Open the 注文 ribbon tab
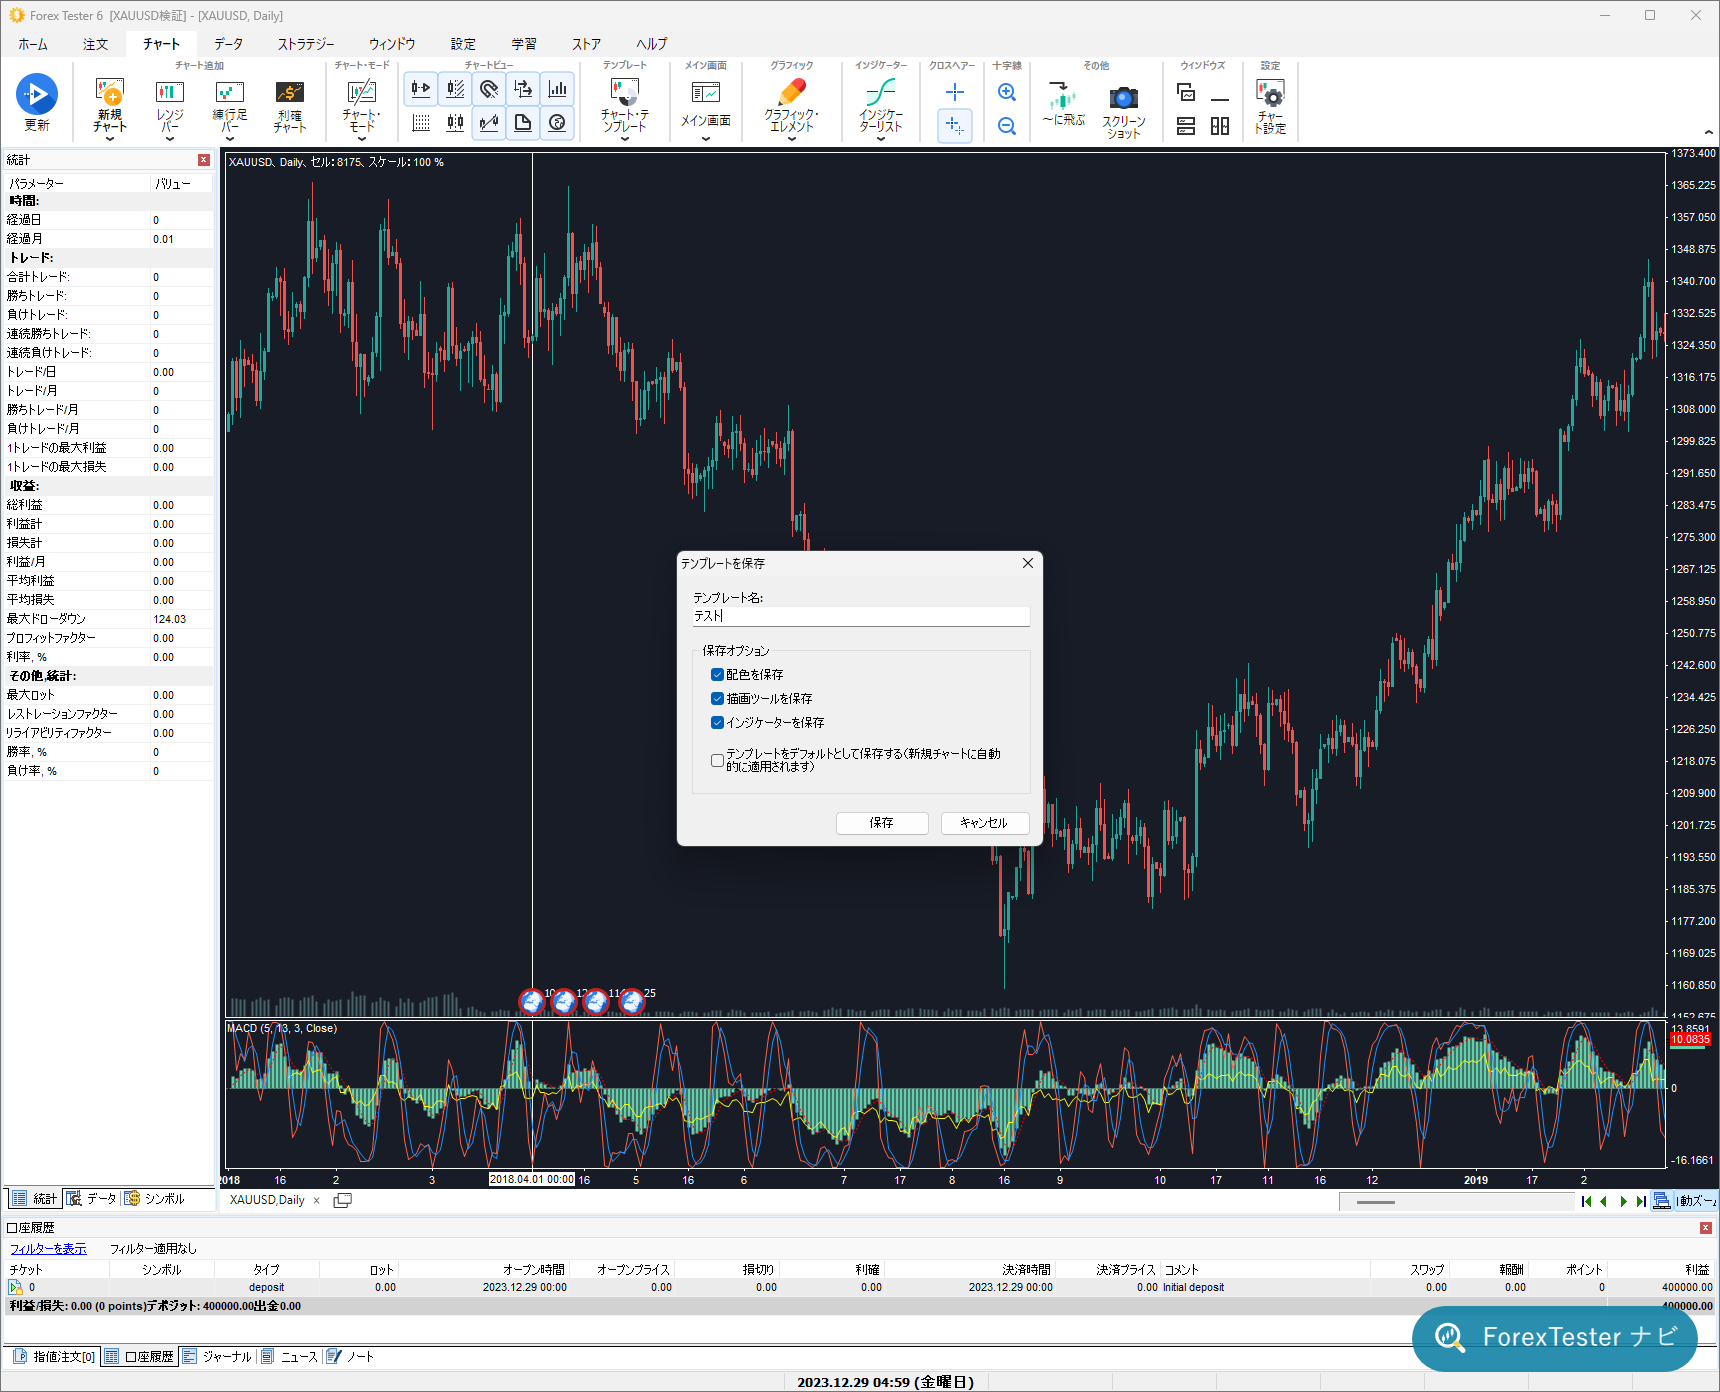Viewport: 1720px width, 1392px height. (x=96, y=44)
